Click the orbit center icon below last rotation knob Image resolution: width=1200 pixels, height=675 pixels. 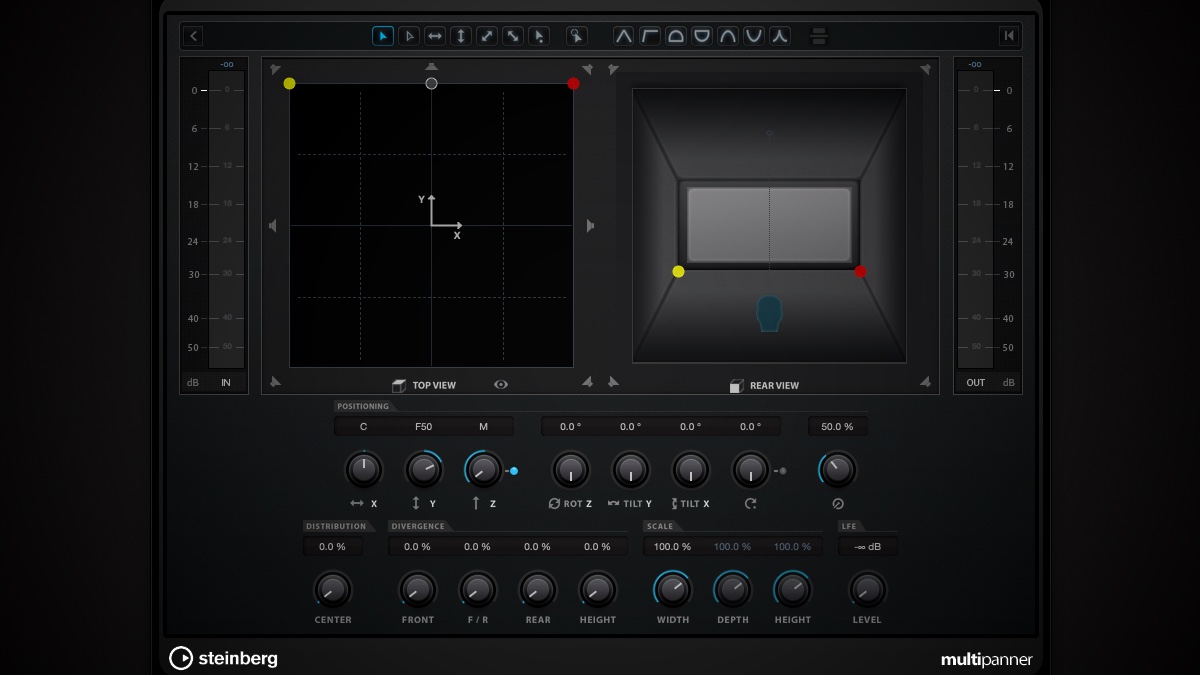750,504
